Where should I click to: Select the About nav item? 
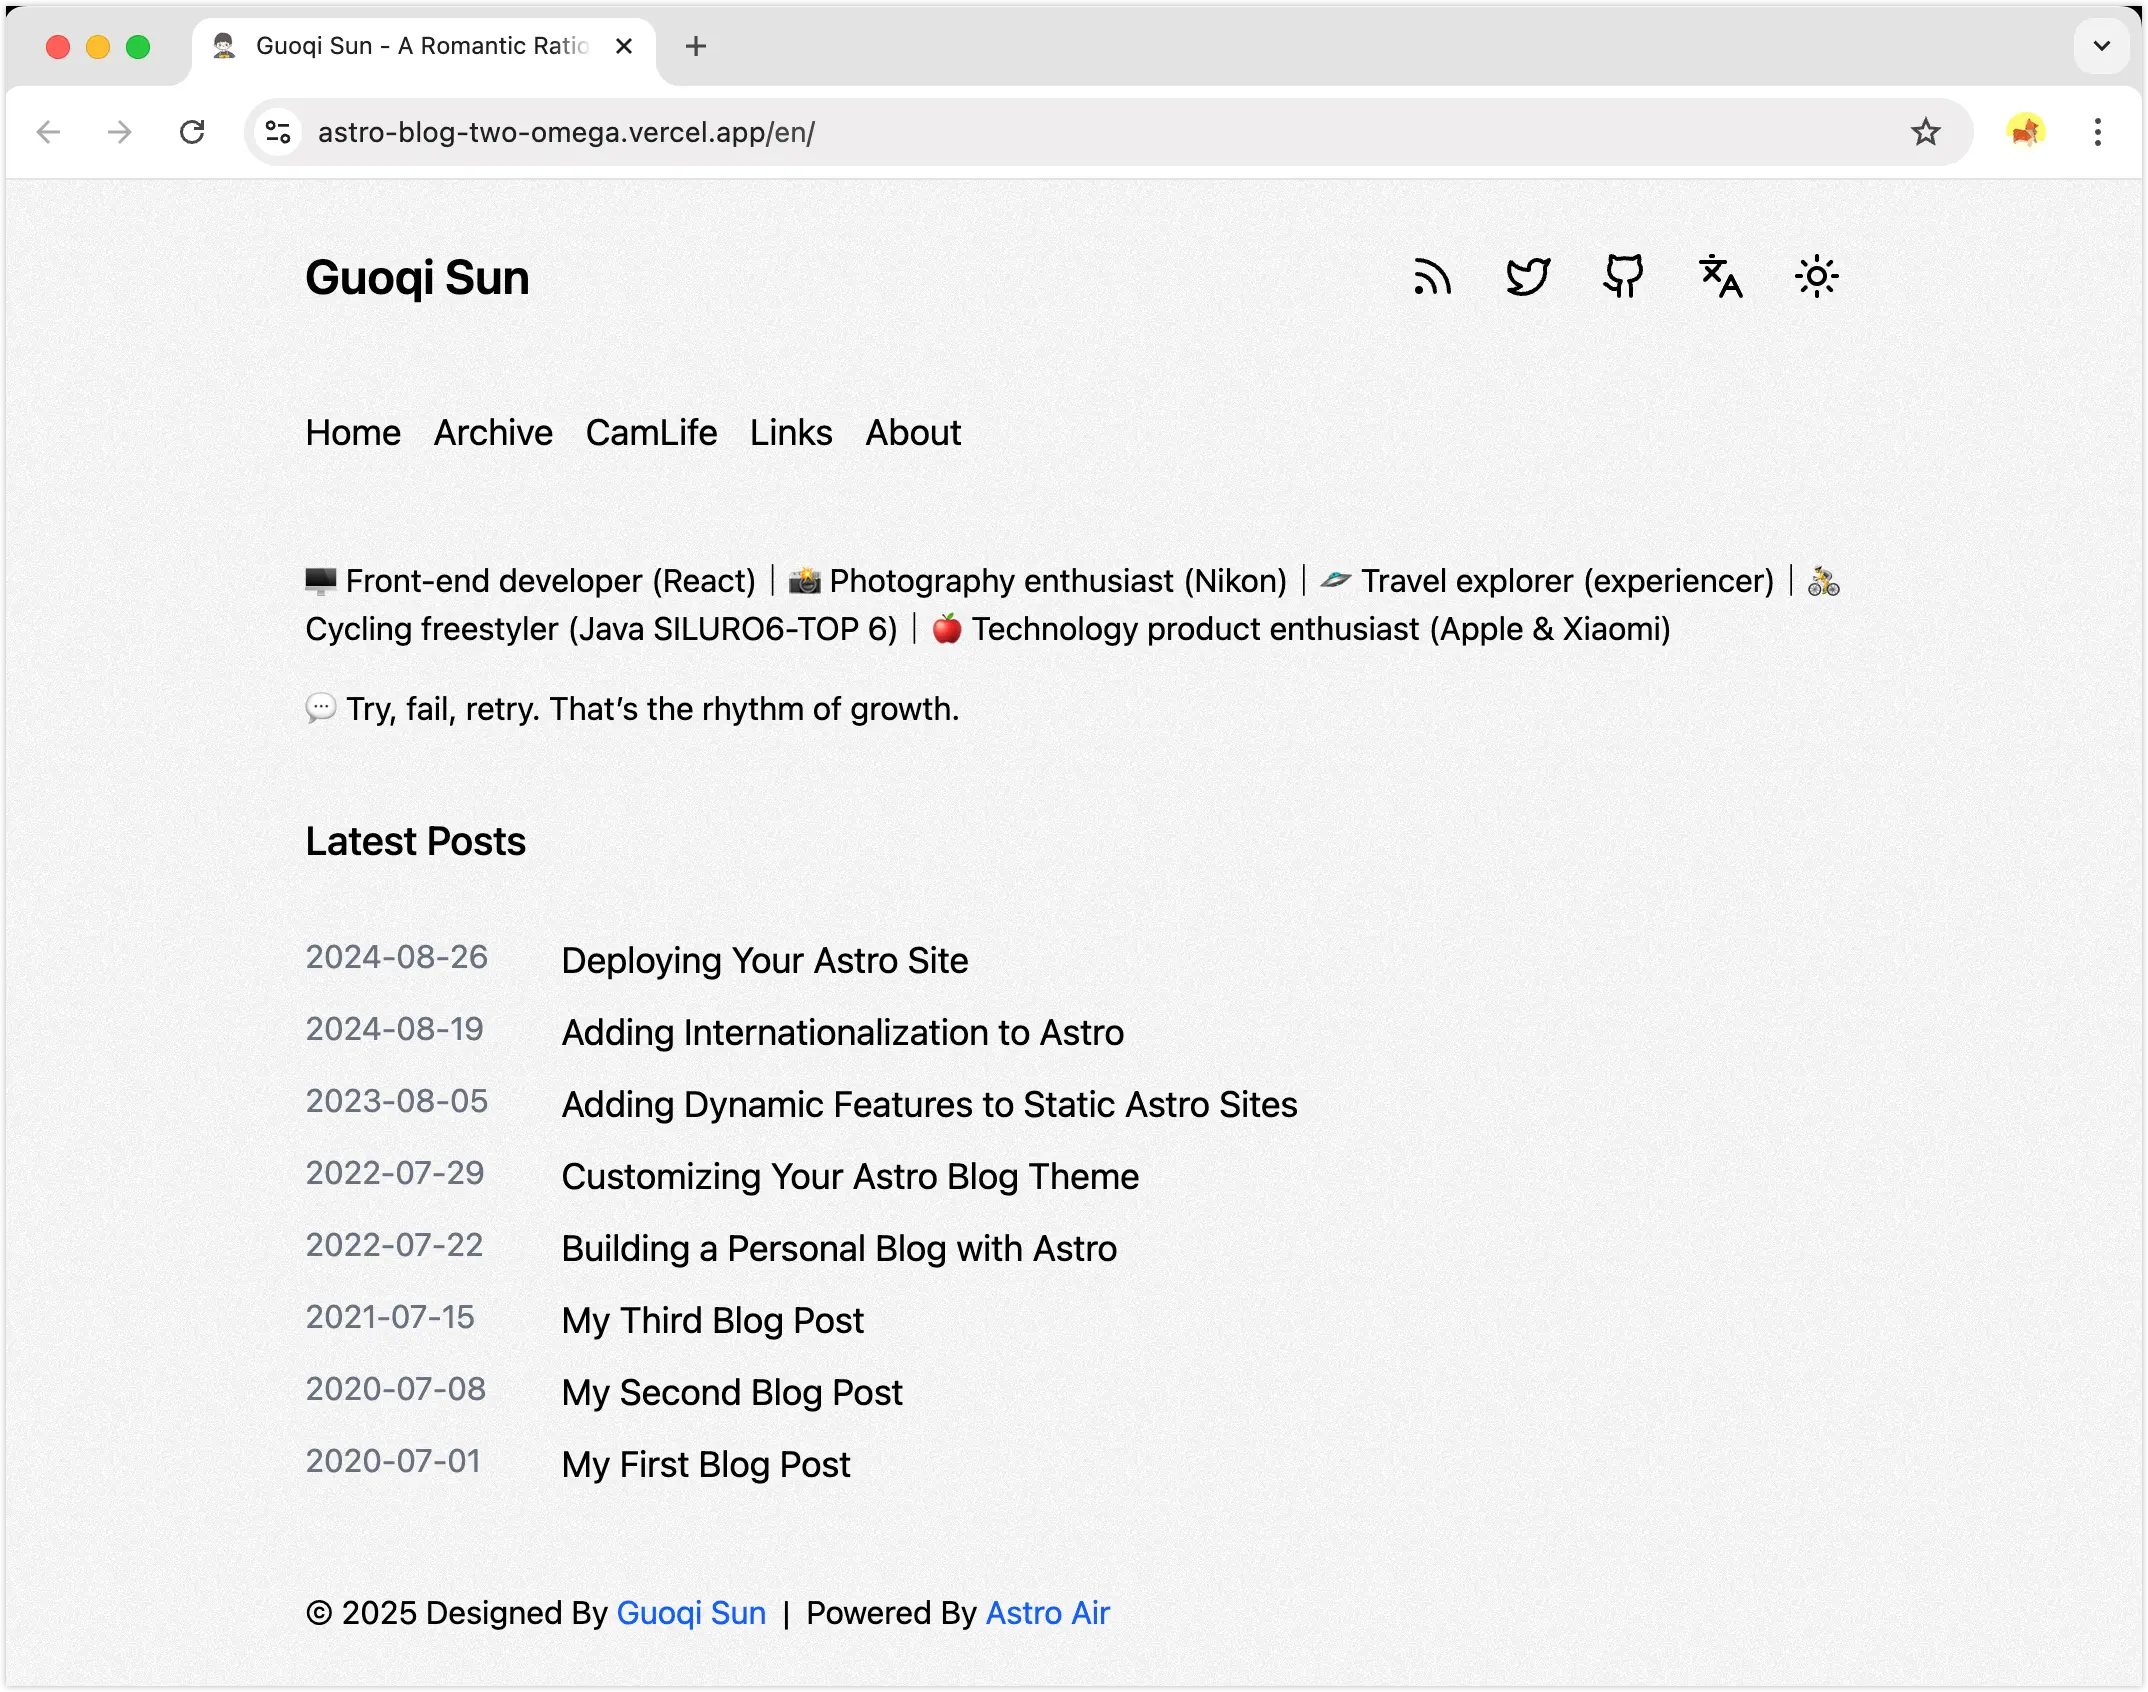click(x=912, y=432)
